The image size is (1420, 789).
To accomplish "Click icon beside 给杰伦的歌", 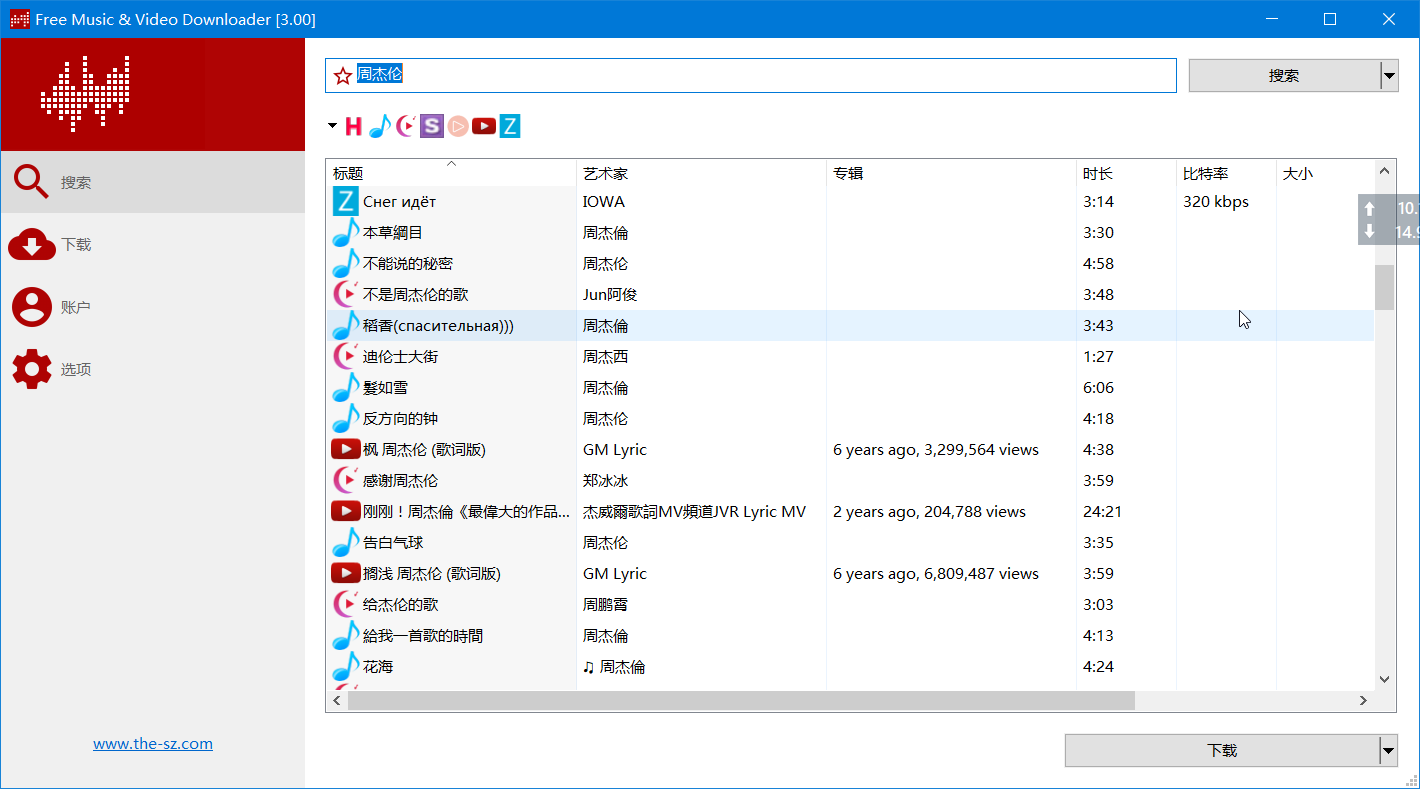I will click(345, 604).
